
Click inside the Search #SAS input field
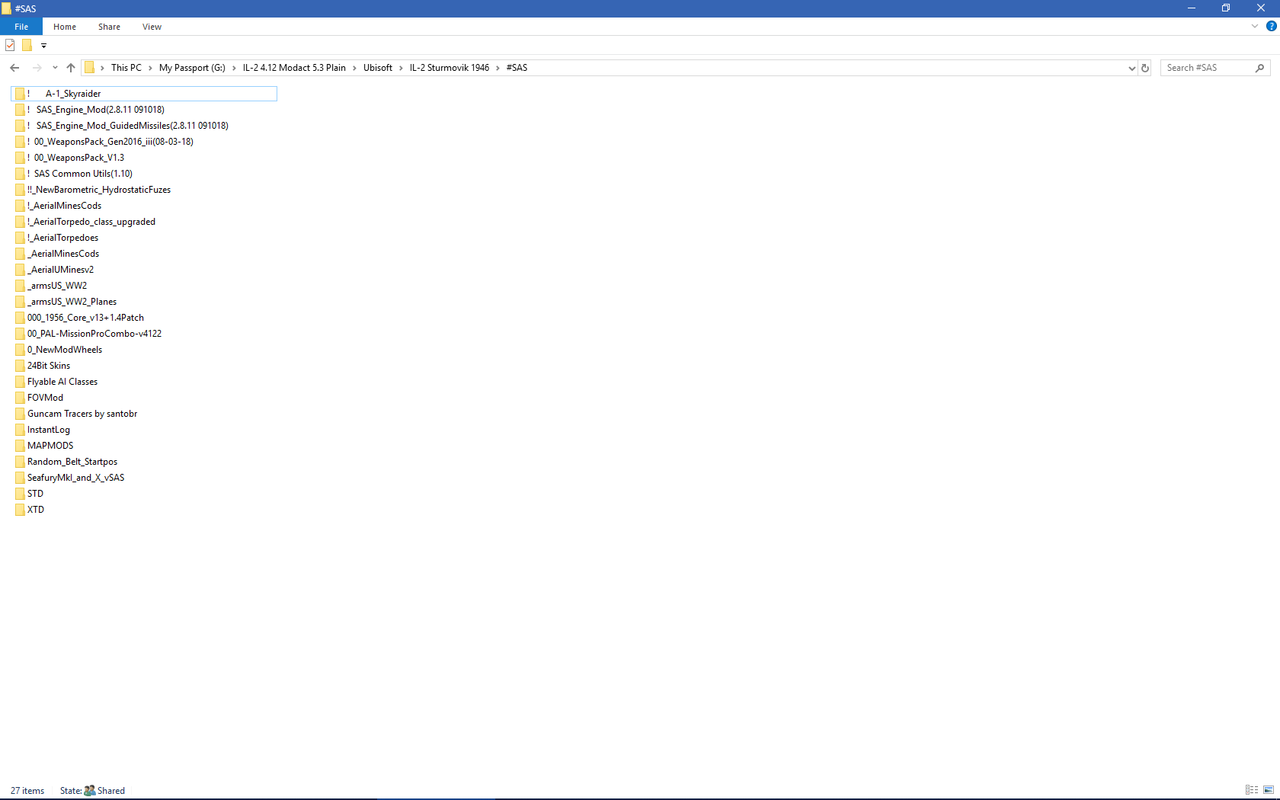pos(1200,67)
